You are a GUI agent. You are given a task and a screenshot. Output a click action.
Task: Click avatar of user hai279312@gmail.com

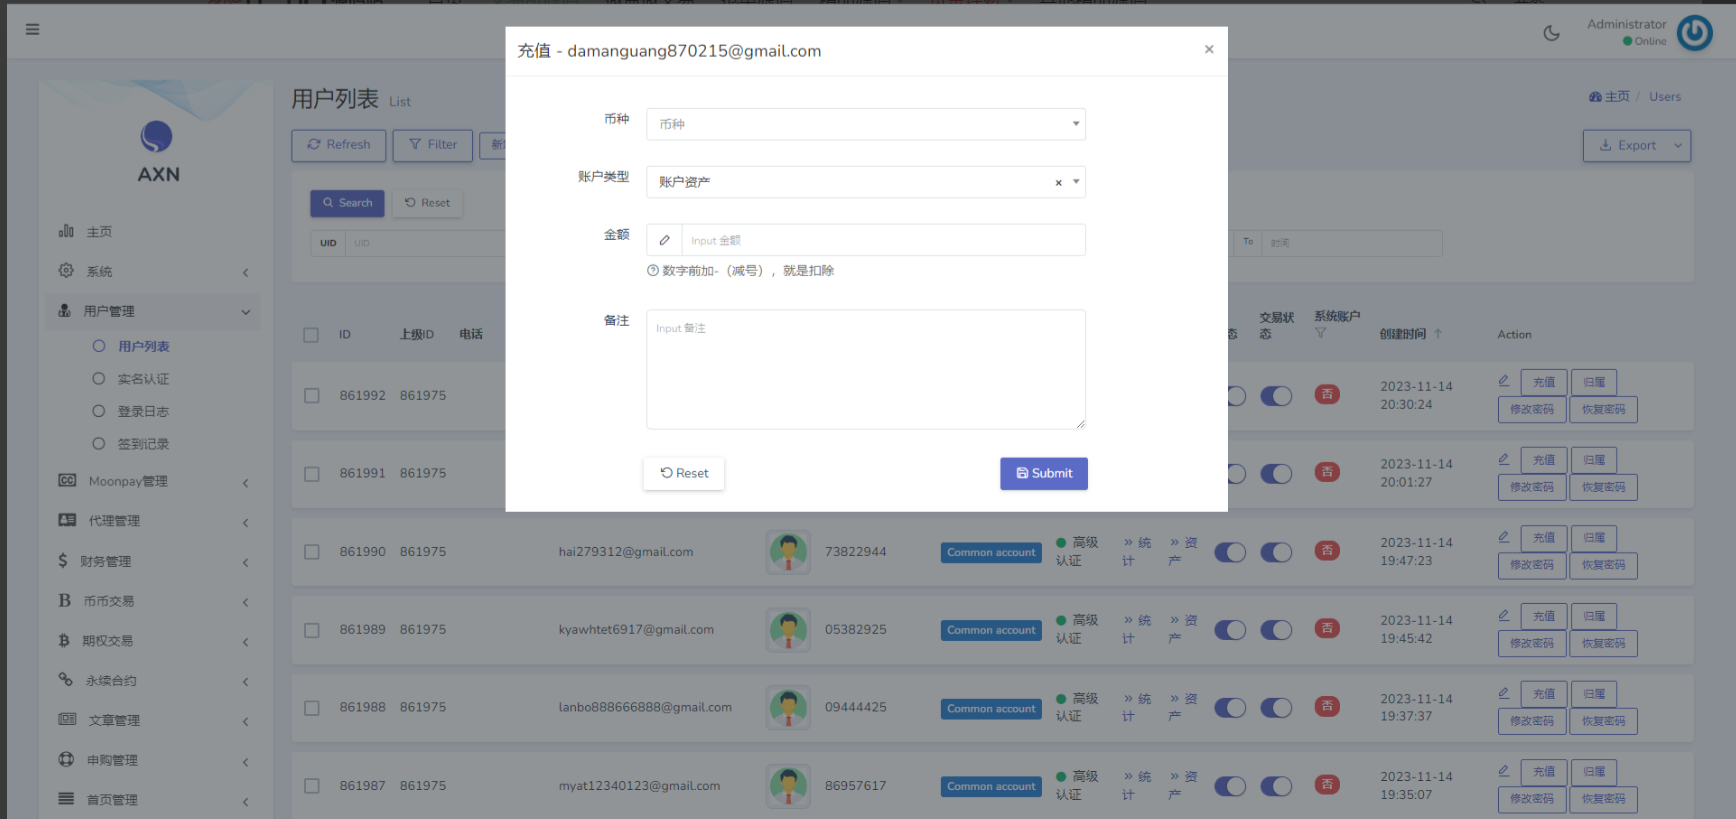tap(788, 552)
